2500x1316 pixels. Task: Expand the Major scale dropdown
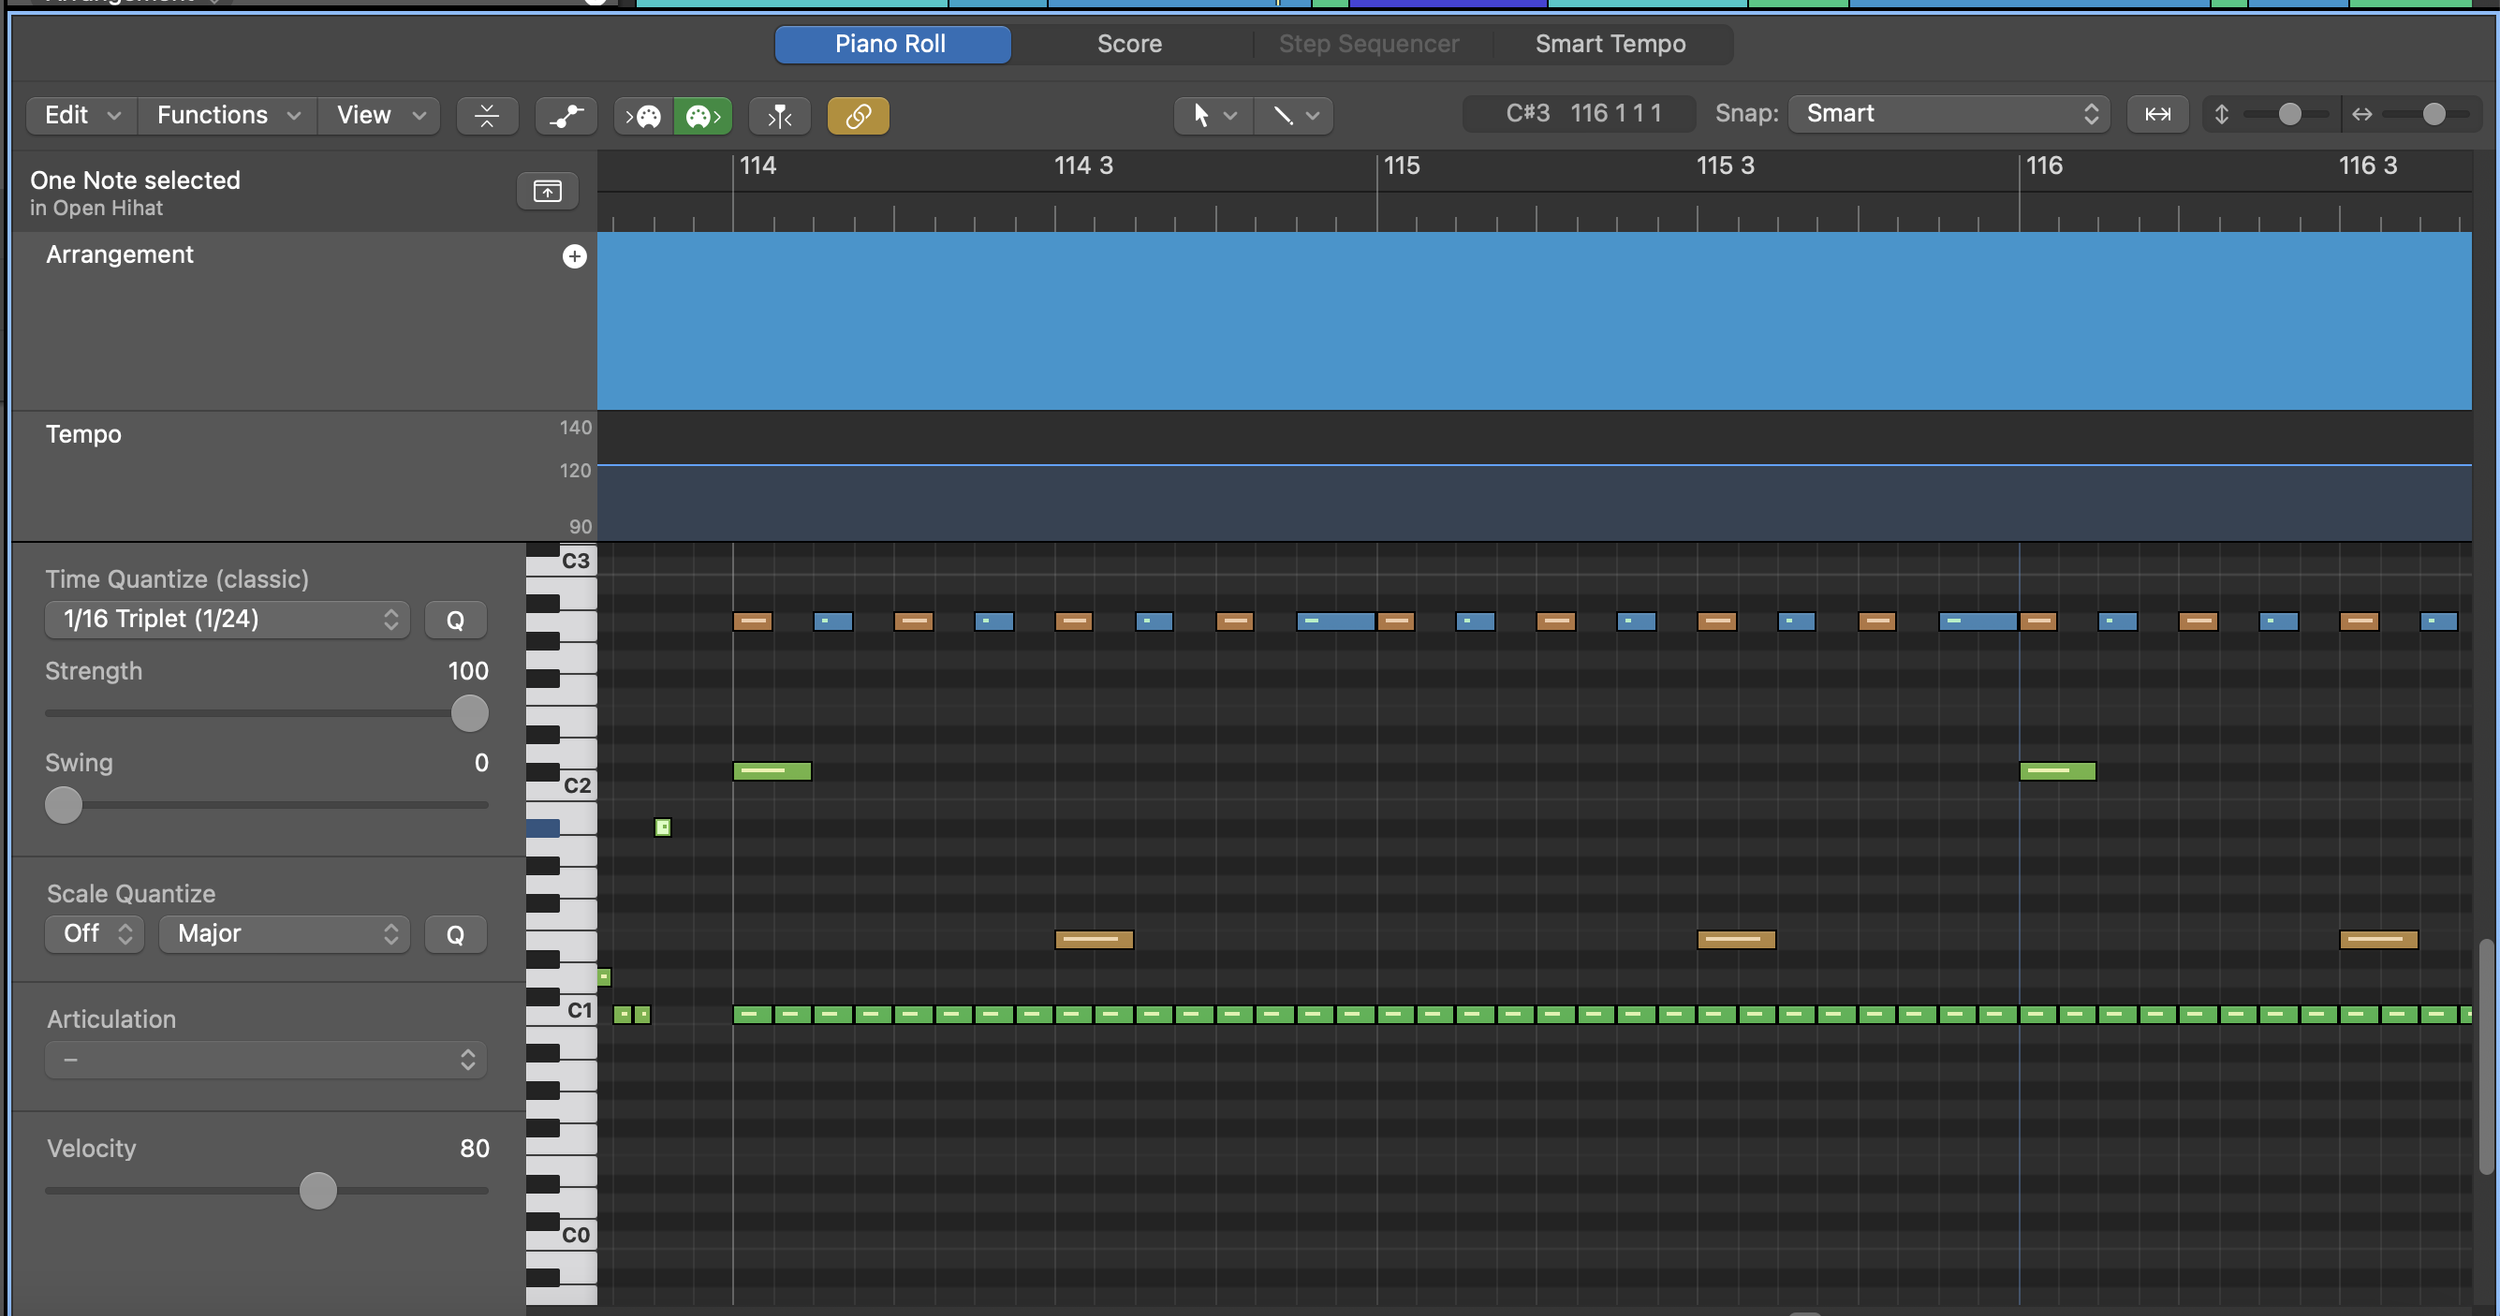[x=284, y=934]
